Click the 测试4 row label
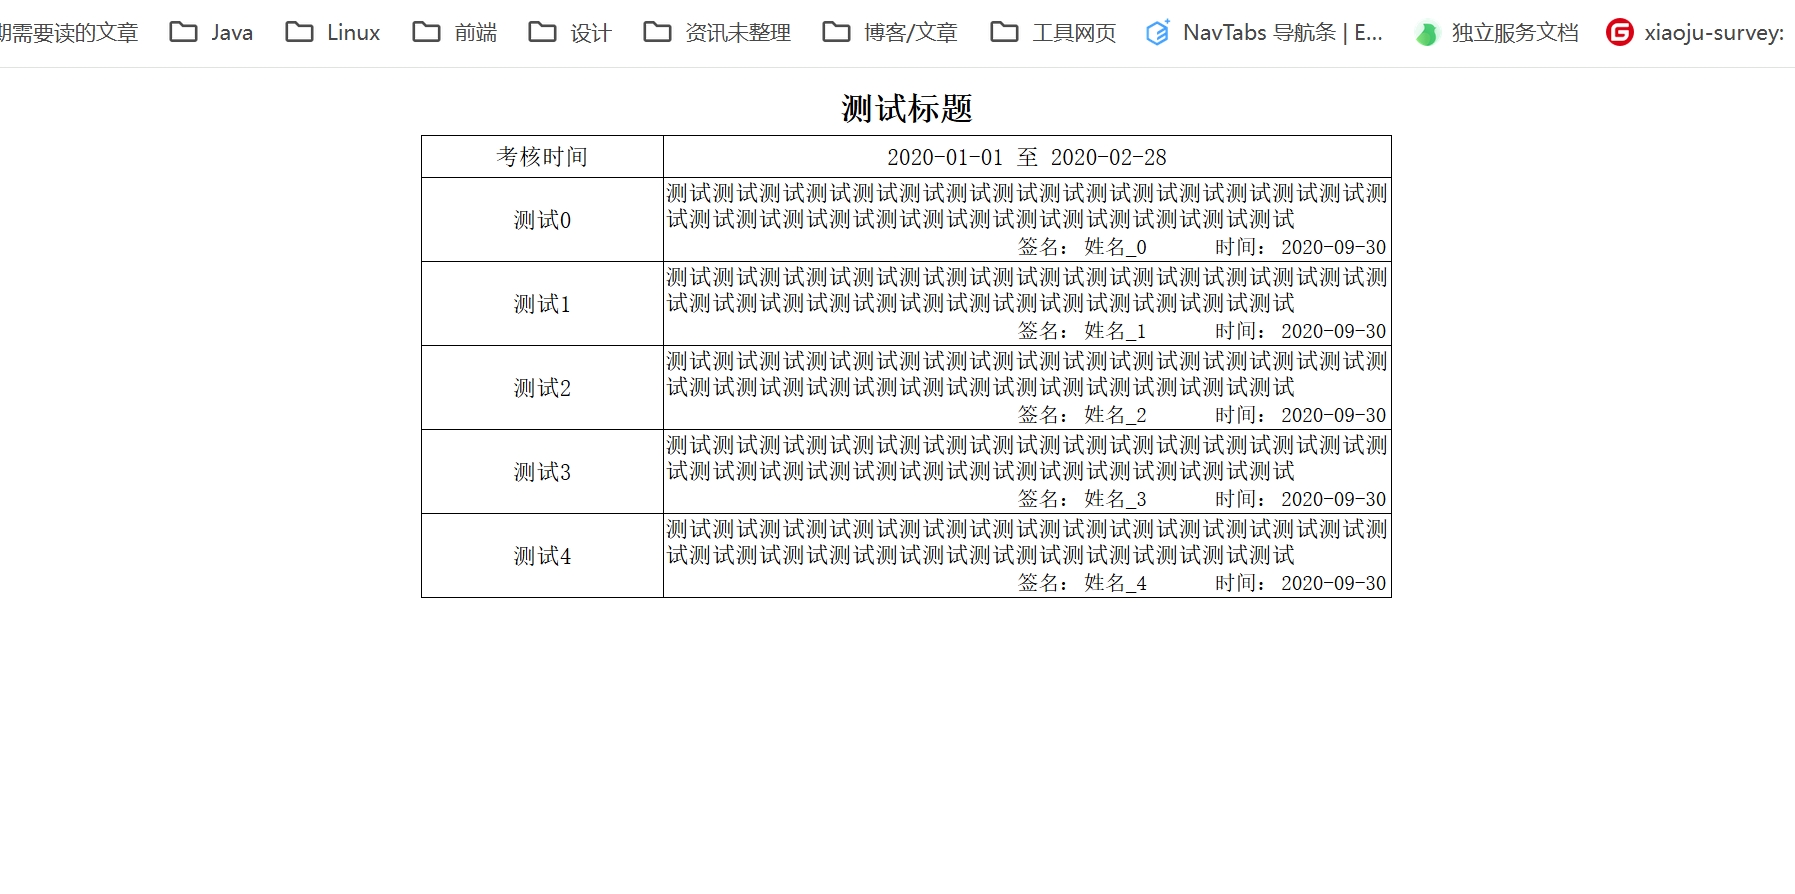1795x894 pixels. 542,556
